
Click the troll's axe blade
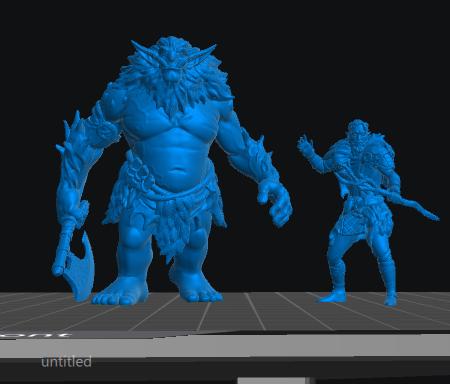tap(81, 267)
